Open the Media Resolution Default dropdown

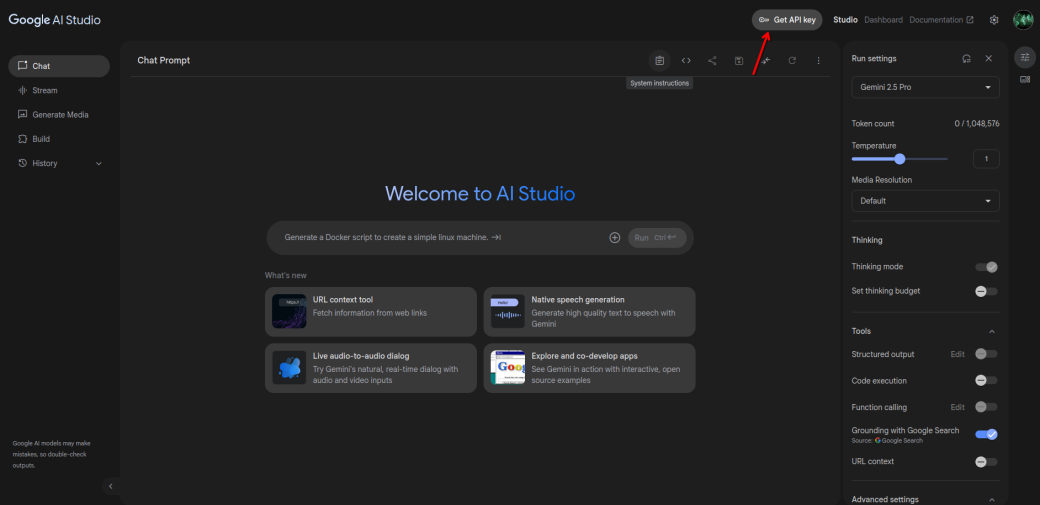tap(925, 200)
